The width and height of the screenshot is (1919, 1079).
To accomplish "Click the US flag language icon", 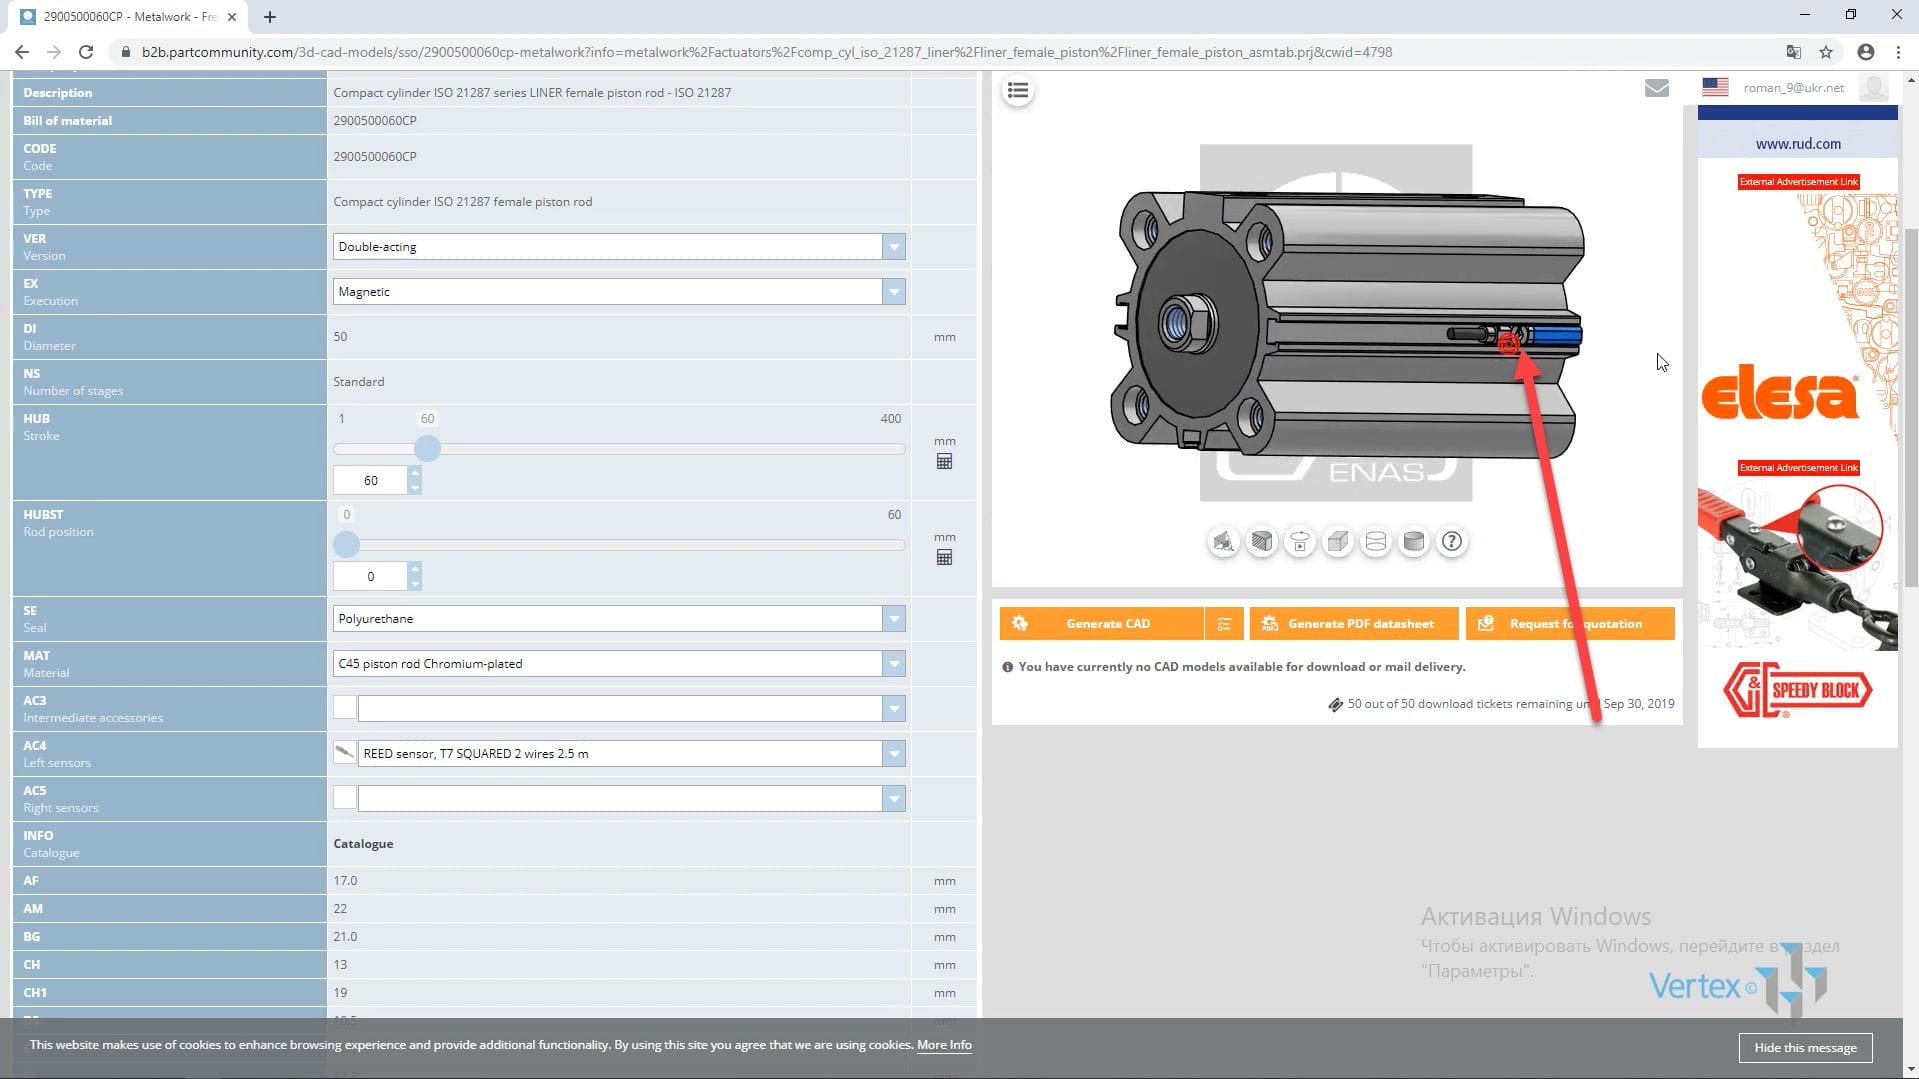I will point(1715,87).
